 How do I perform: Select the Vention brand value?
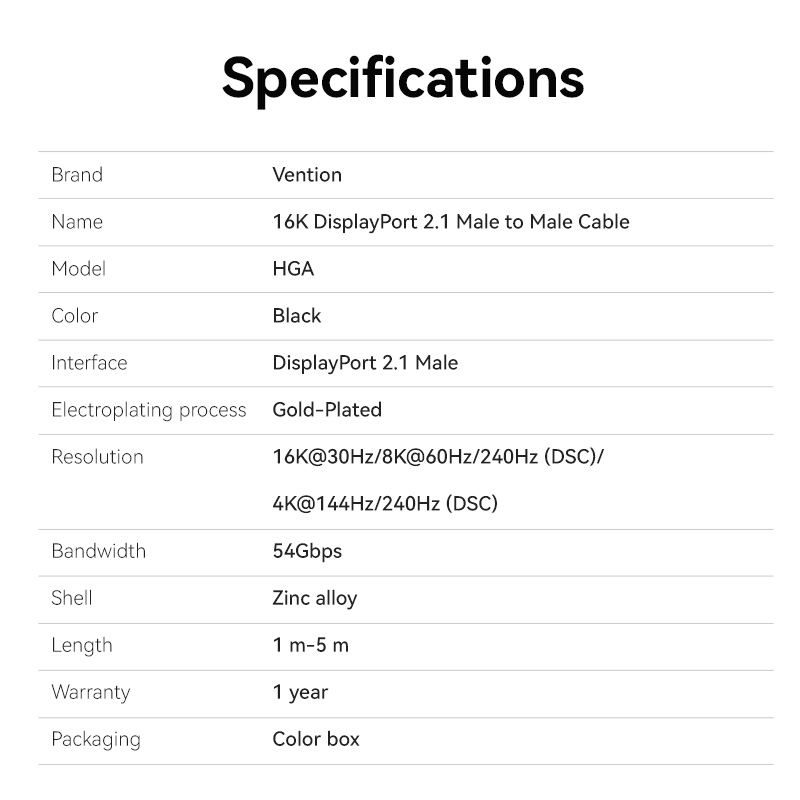point(307,175)
